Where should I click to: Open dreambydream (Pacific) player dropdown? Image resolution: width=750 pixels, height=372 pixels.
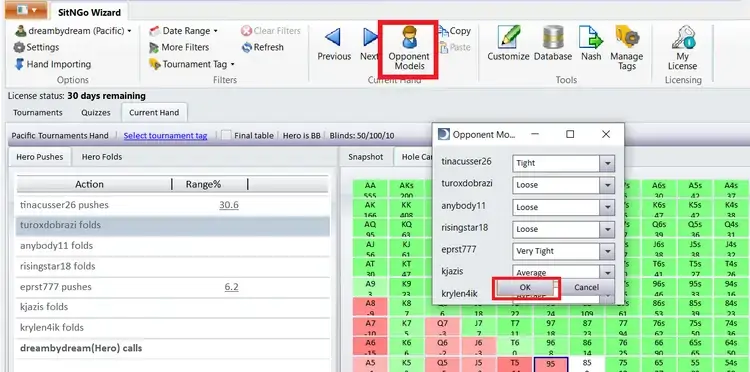click(x=73, y=31)
